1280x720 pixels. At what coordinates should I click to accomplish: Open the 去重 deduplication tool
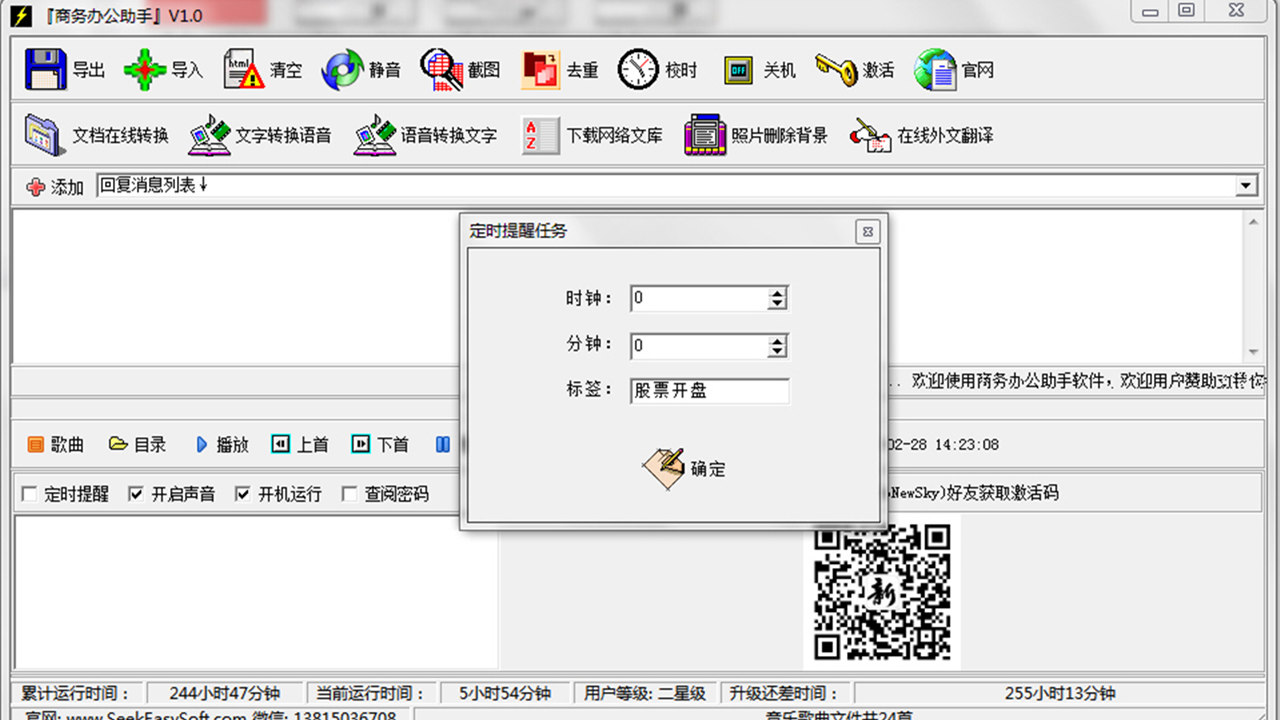pyautogui.click(x=558, y=69)
